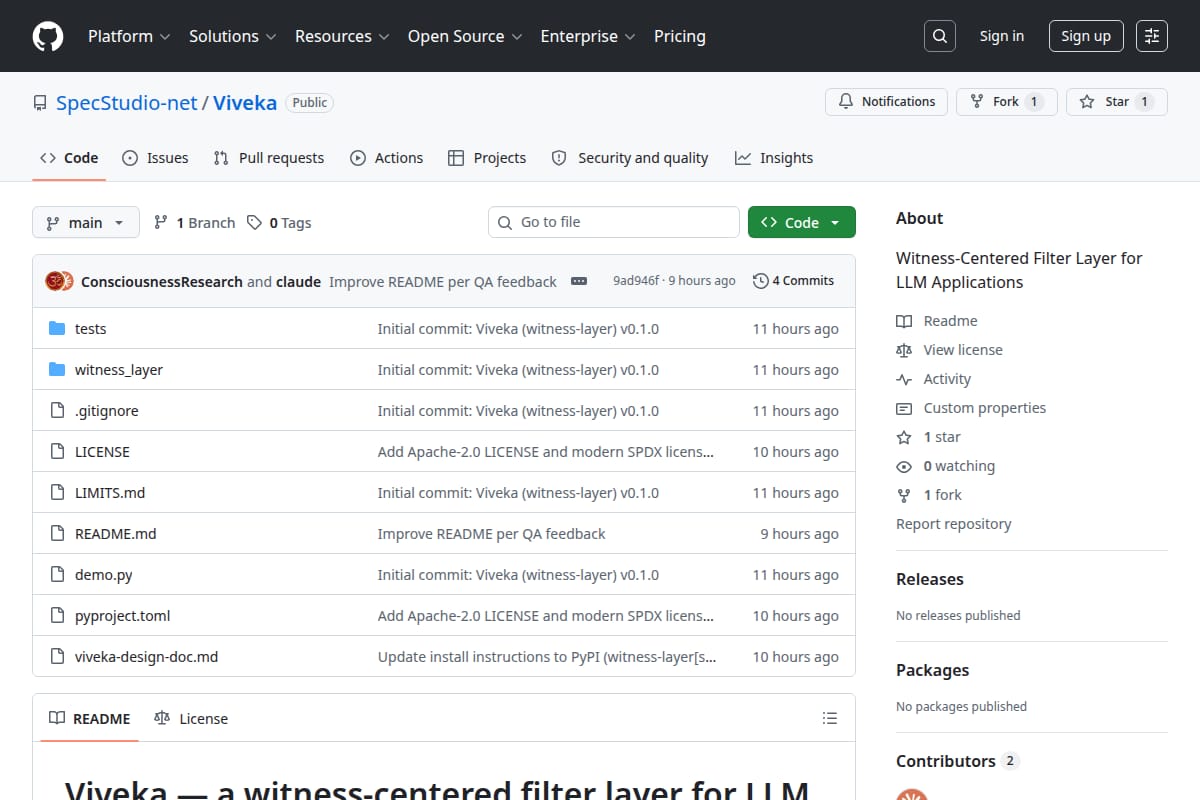The image size is (1200, 800).
Task: Click the tests folder icon
Action: click(57, 328)
